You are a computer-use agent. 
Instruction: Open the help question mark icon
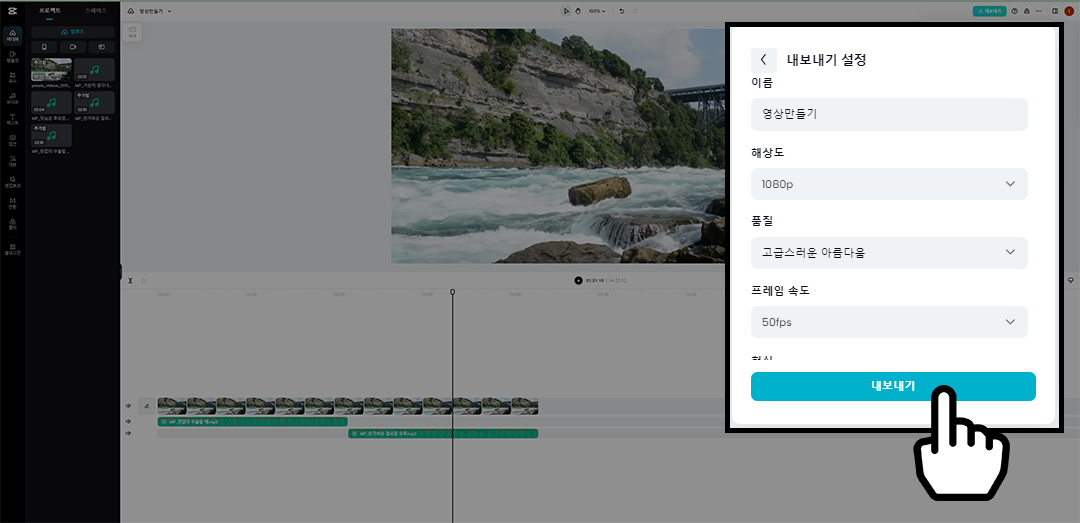tap(1014, 11)
